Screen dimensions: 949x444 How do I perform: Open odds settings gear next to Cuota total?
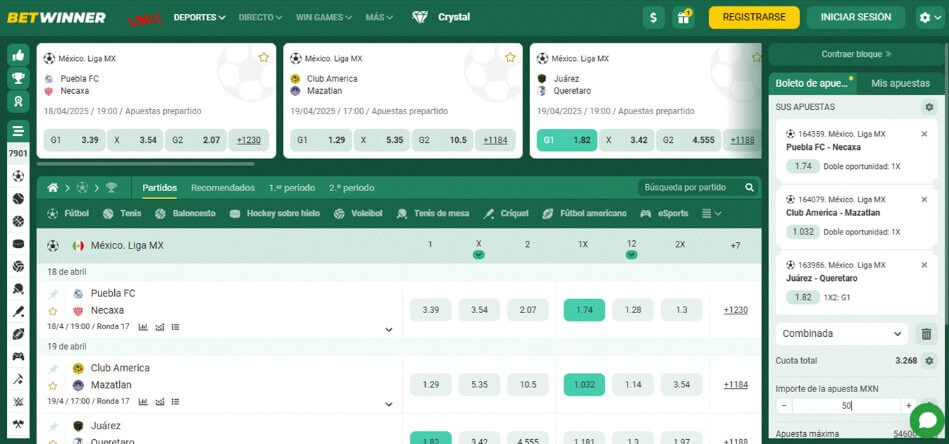929,361
